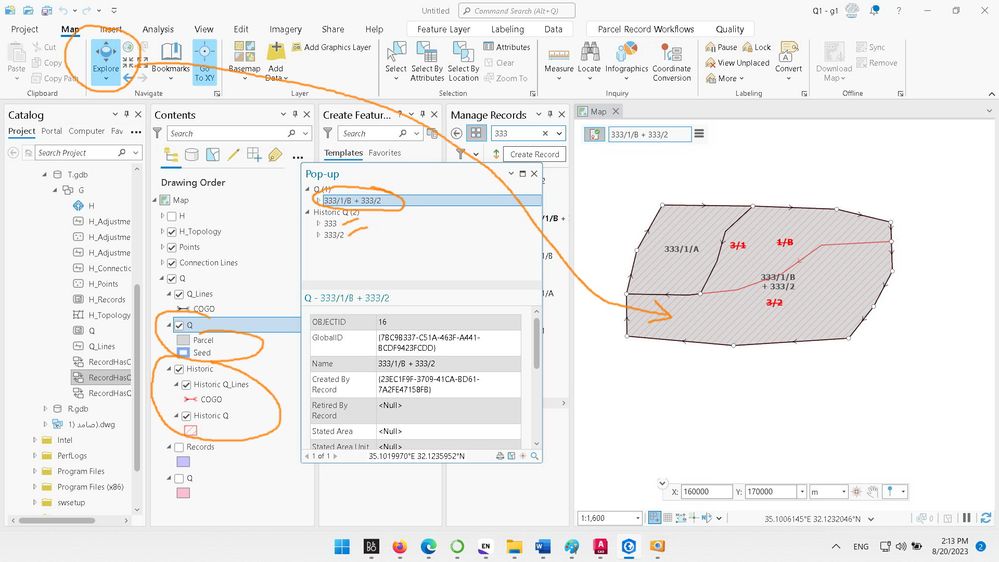Image resolution: width=999 pixels, height=562 pixels.
Task: Open the Labeling ribbon tab
Action: (507, 29)
